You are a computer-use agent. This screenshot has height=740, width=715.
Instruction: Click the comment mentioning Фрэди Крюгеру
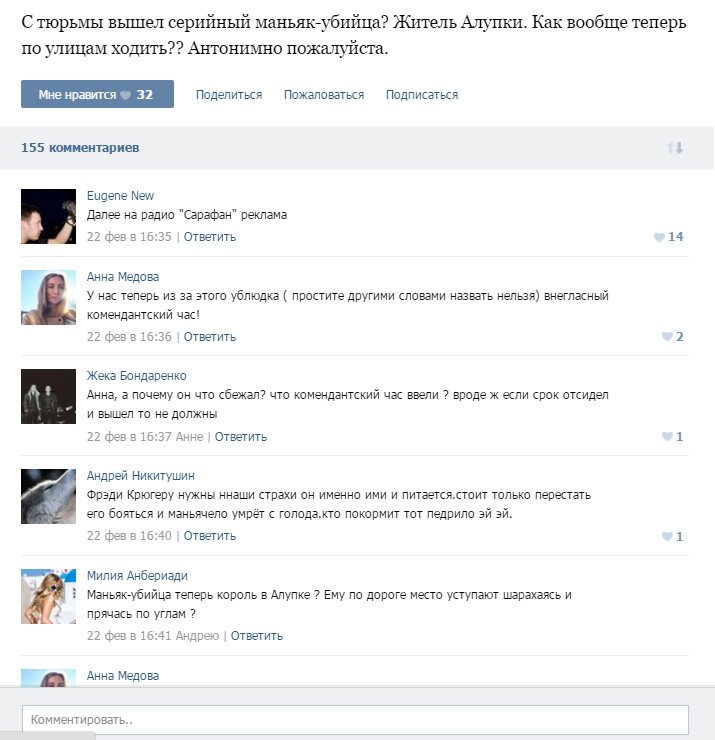[x=339, y=504]
